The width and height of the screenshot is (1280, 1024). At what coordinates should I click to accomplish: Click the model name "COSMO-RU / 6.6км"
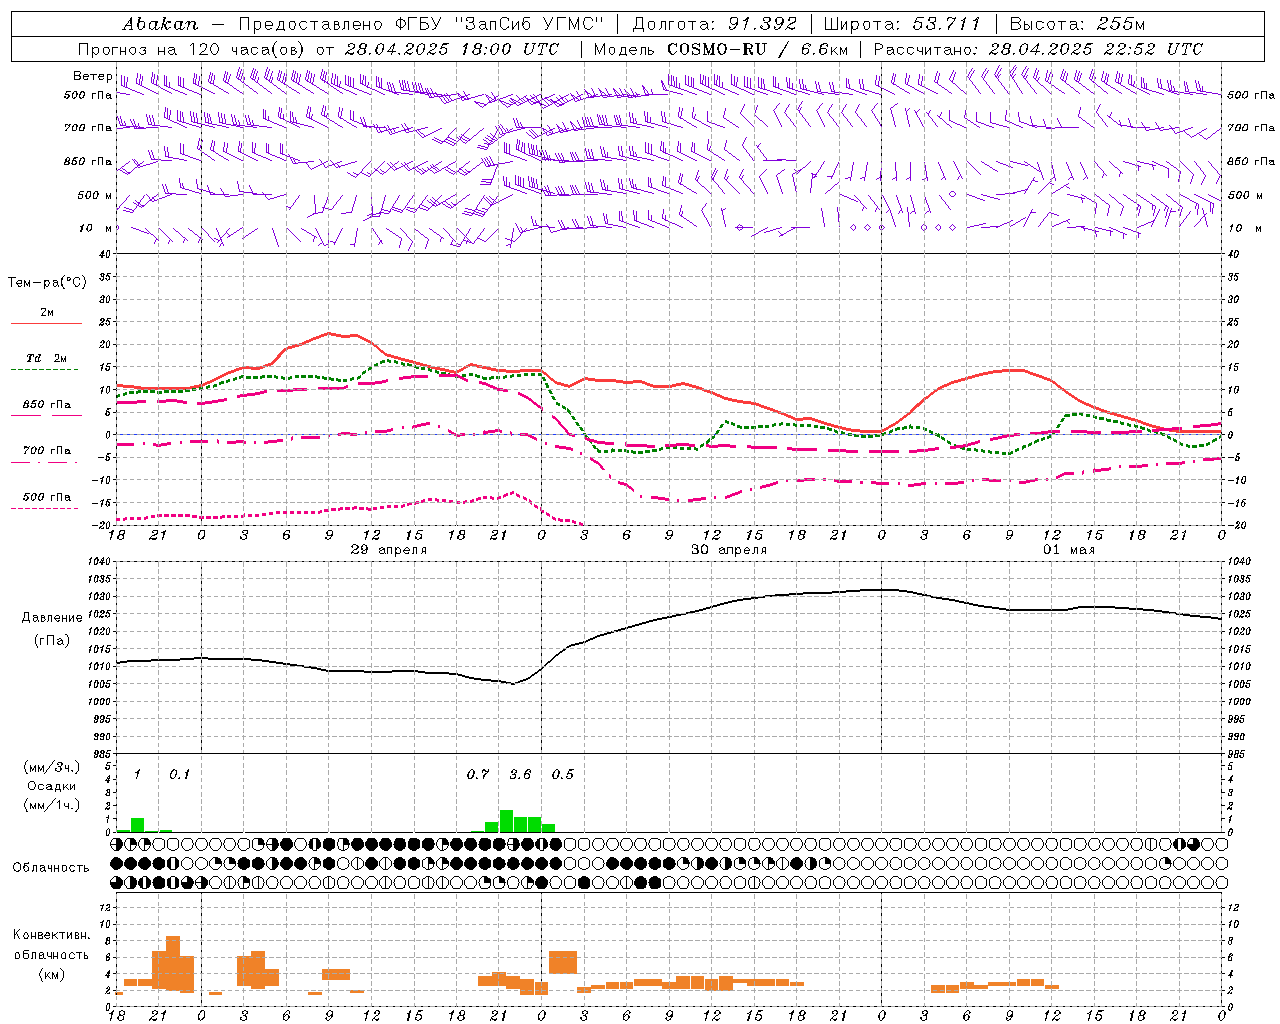[758, 49]
